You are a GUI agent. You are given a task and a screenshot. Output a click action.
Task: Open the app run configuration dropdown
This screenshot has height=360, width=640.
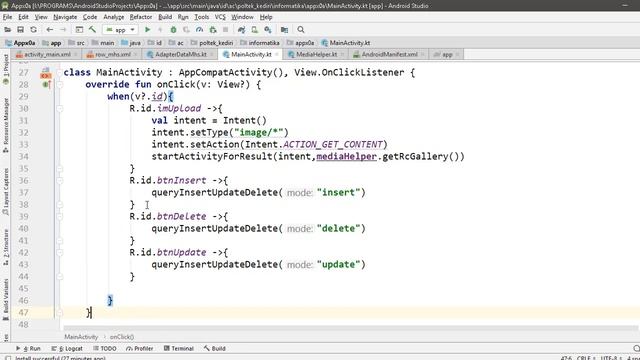click(x=120, y=30)
